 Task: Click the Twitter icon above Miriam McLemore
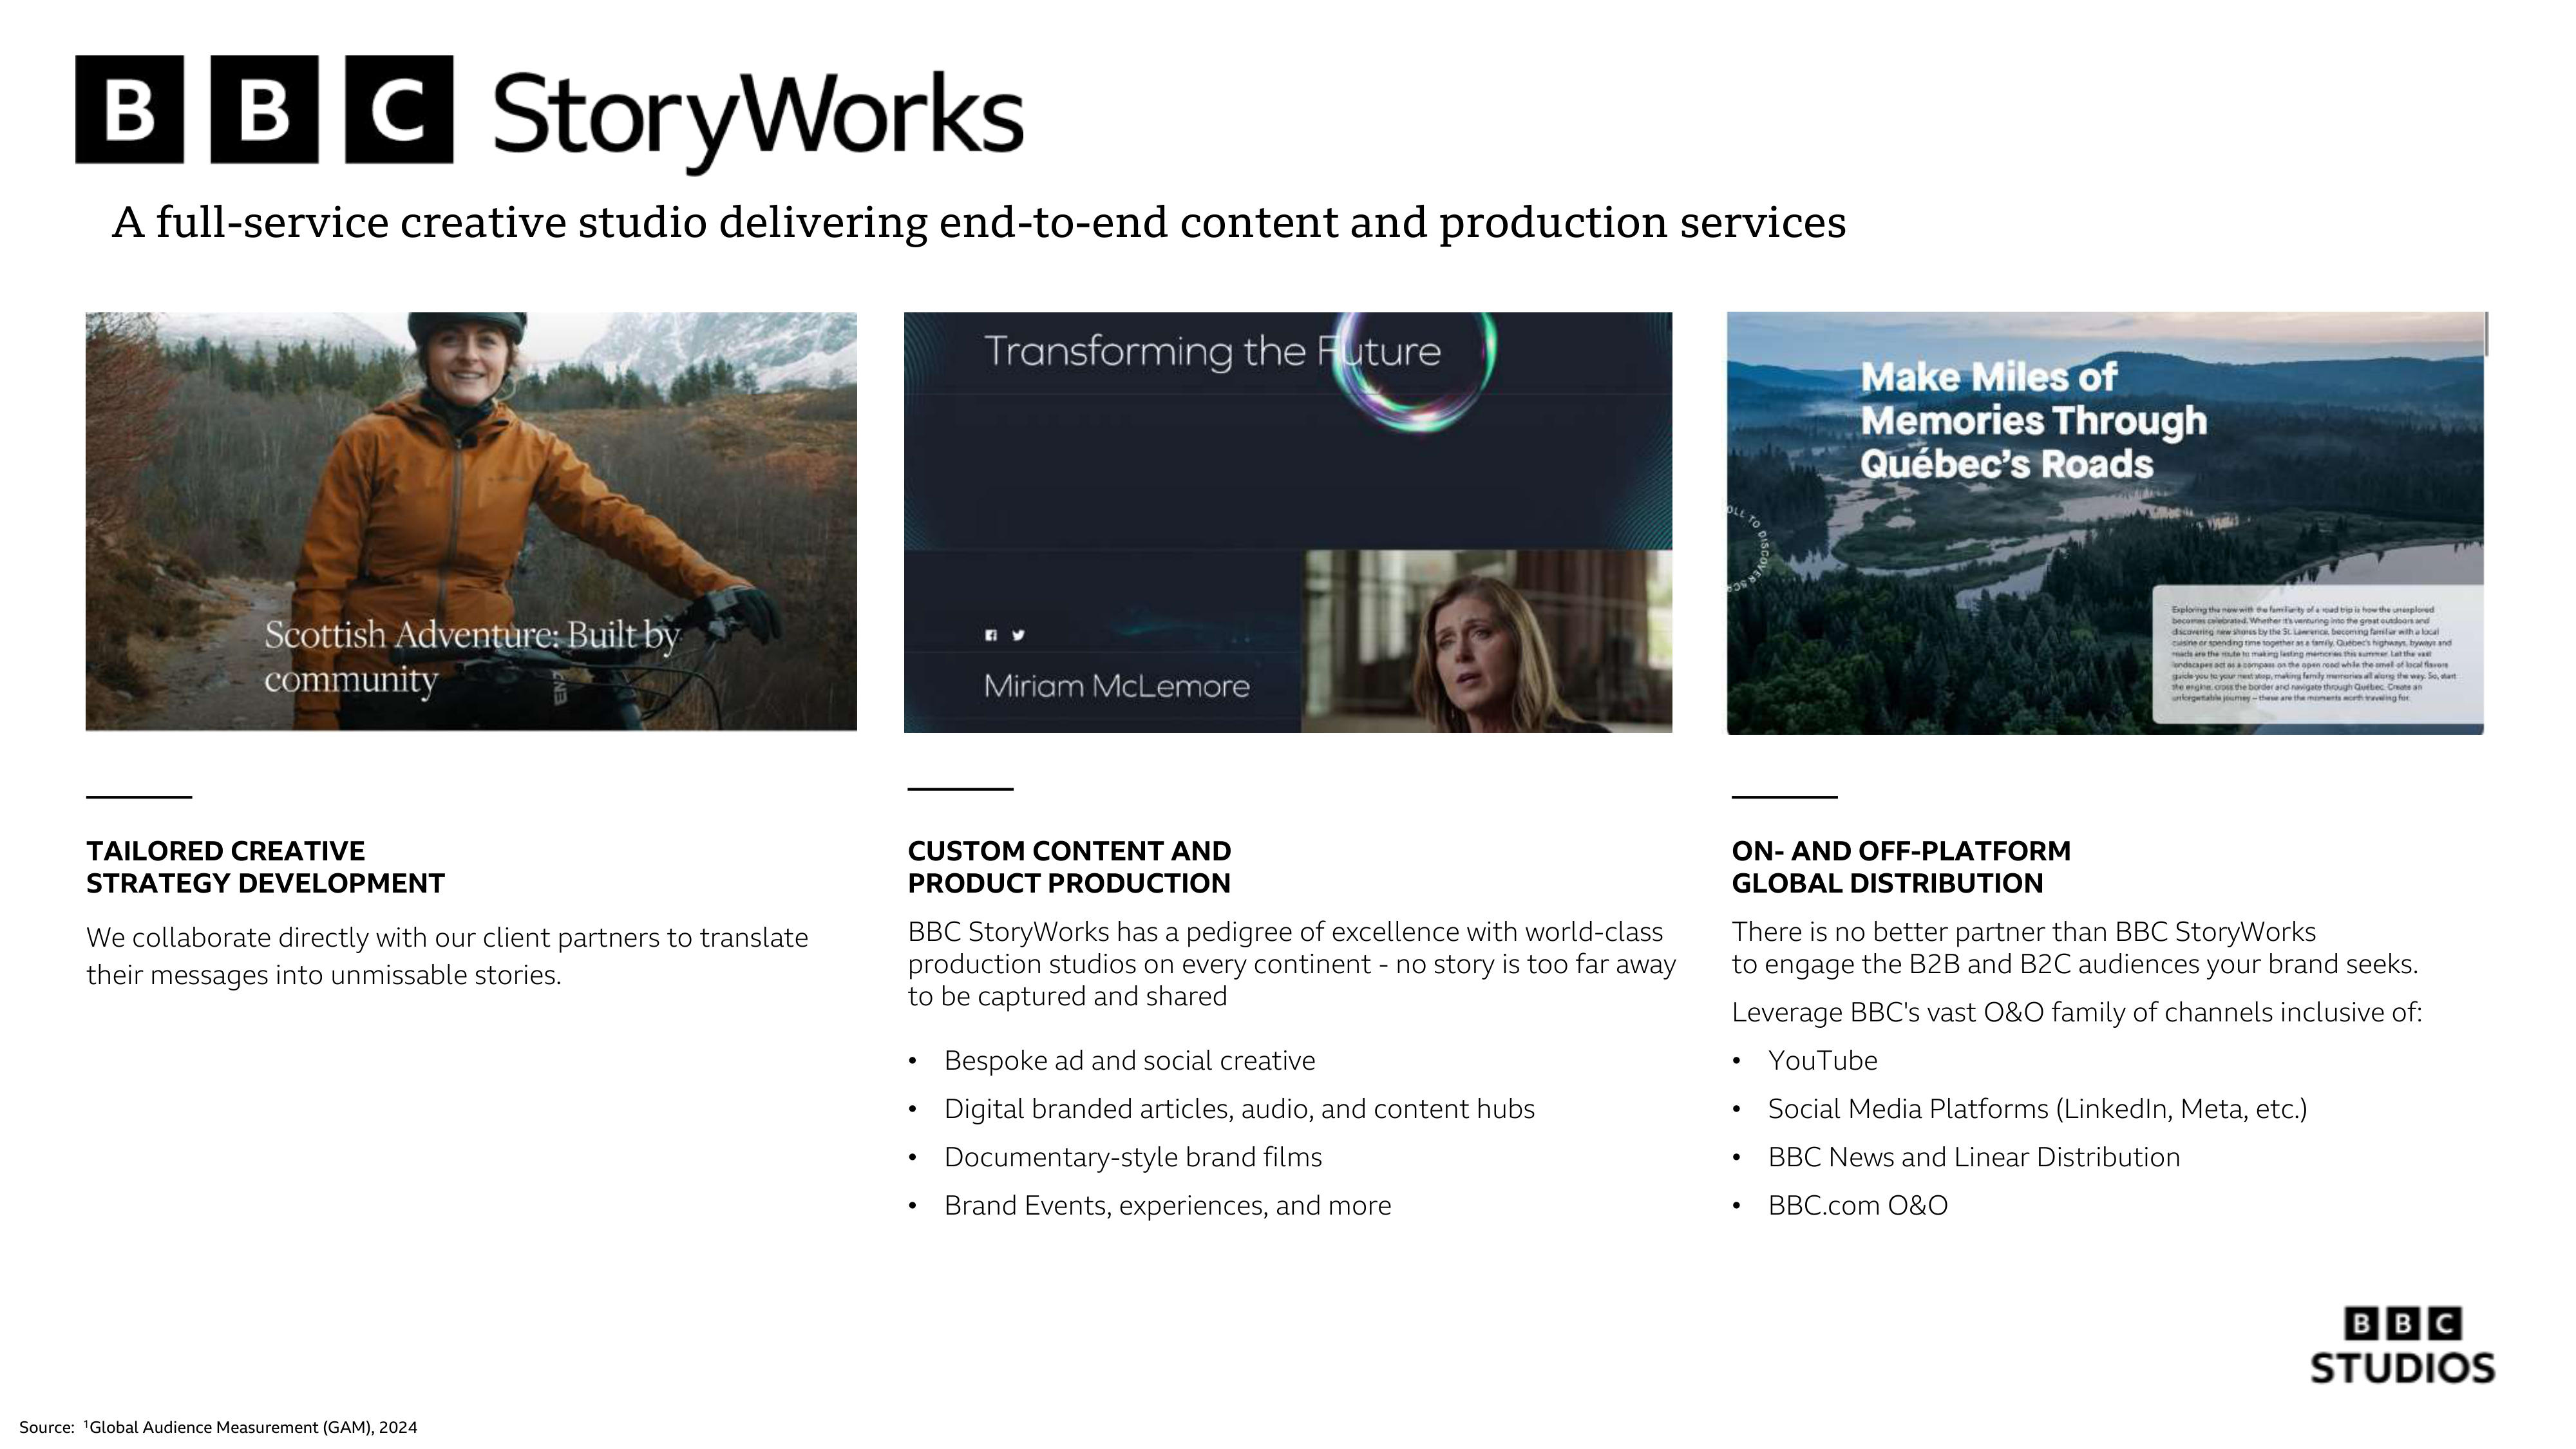click(x=1018, y=635)
